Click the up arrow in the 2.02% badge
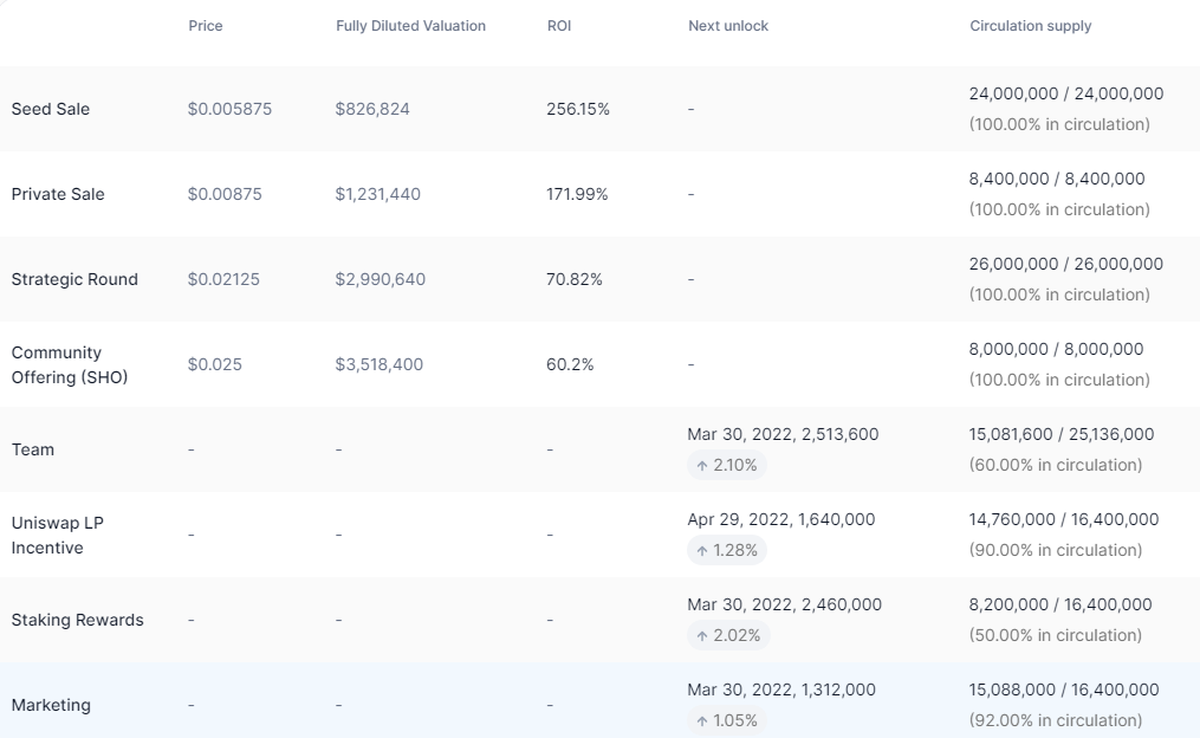1200x738 pixels. click(702, 635)
